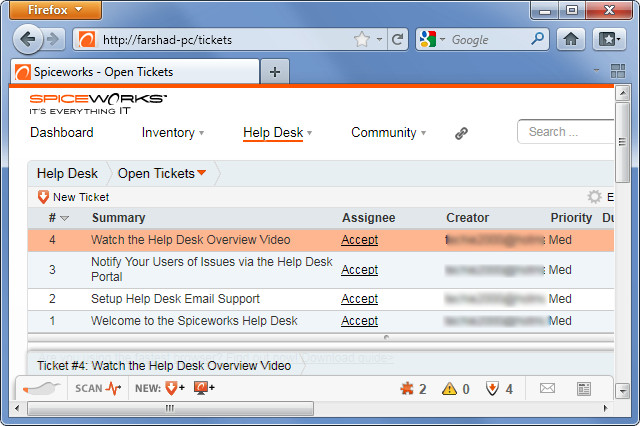Create new ticket from bottom bar shield icon

[175, 388]
